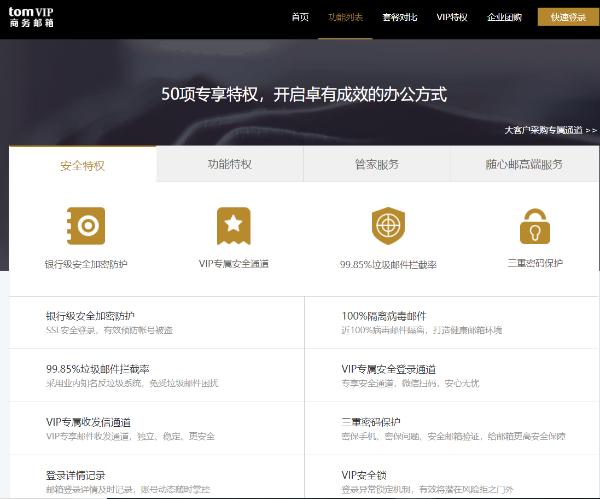Viewport: 600px width, 499px height.
Task: Click the triple password padlock icon
Action: [x=534, y=227]
